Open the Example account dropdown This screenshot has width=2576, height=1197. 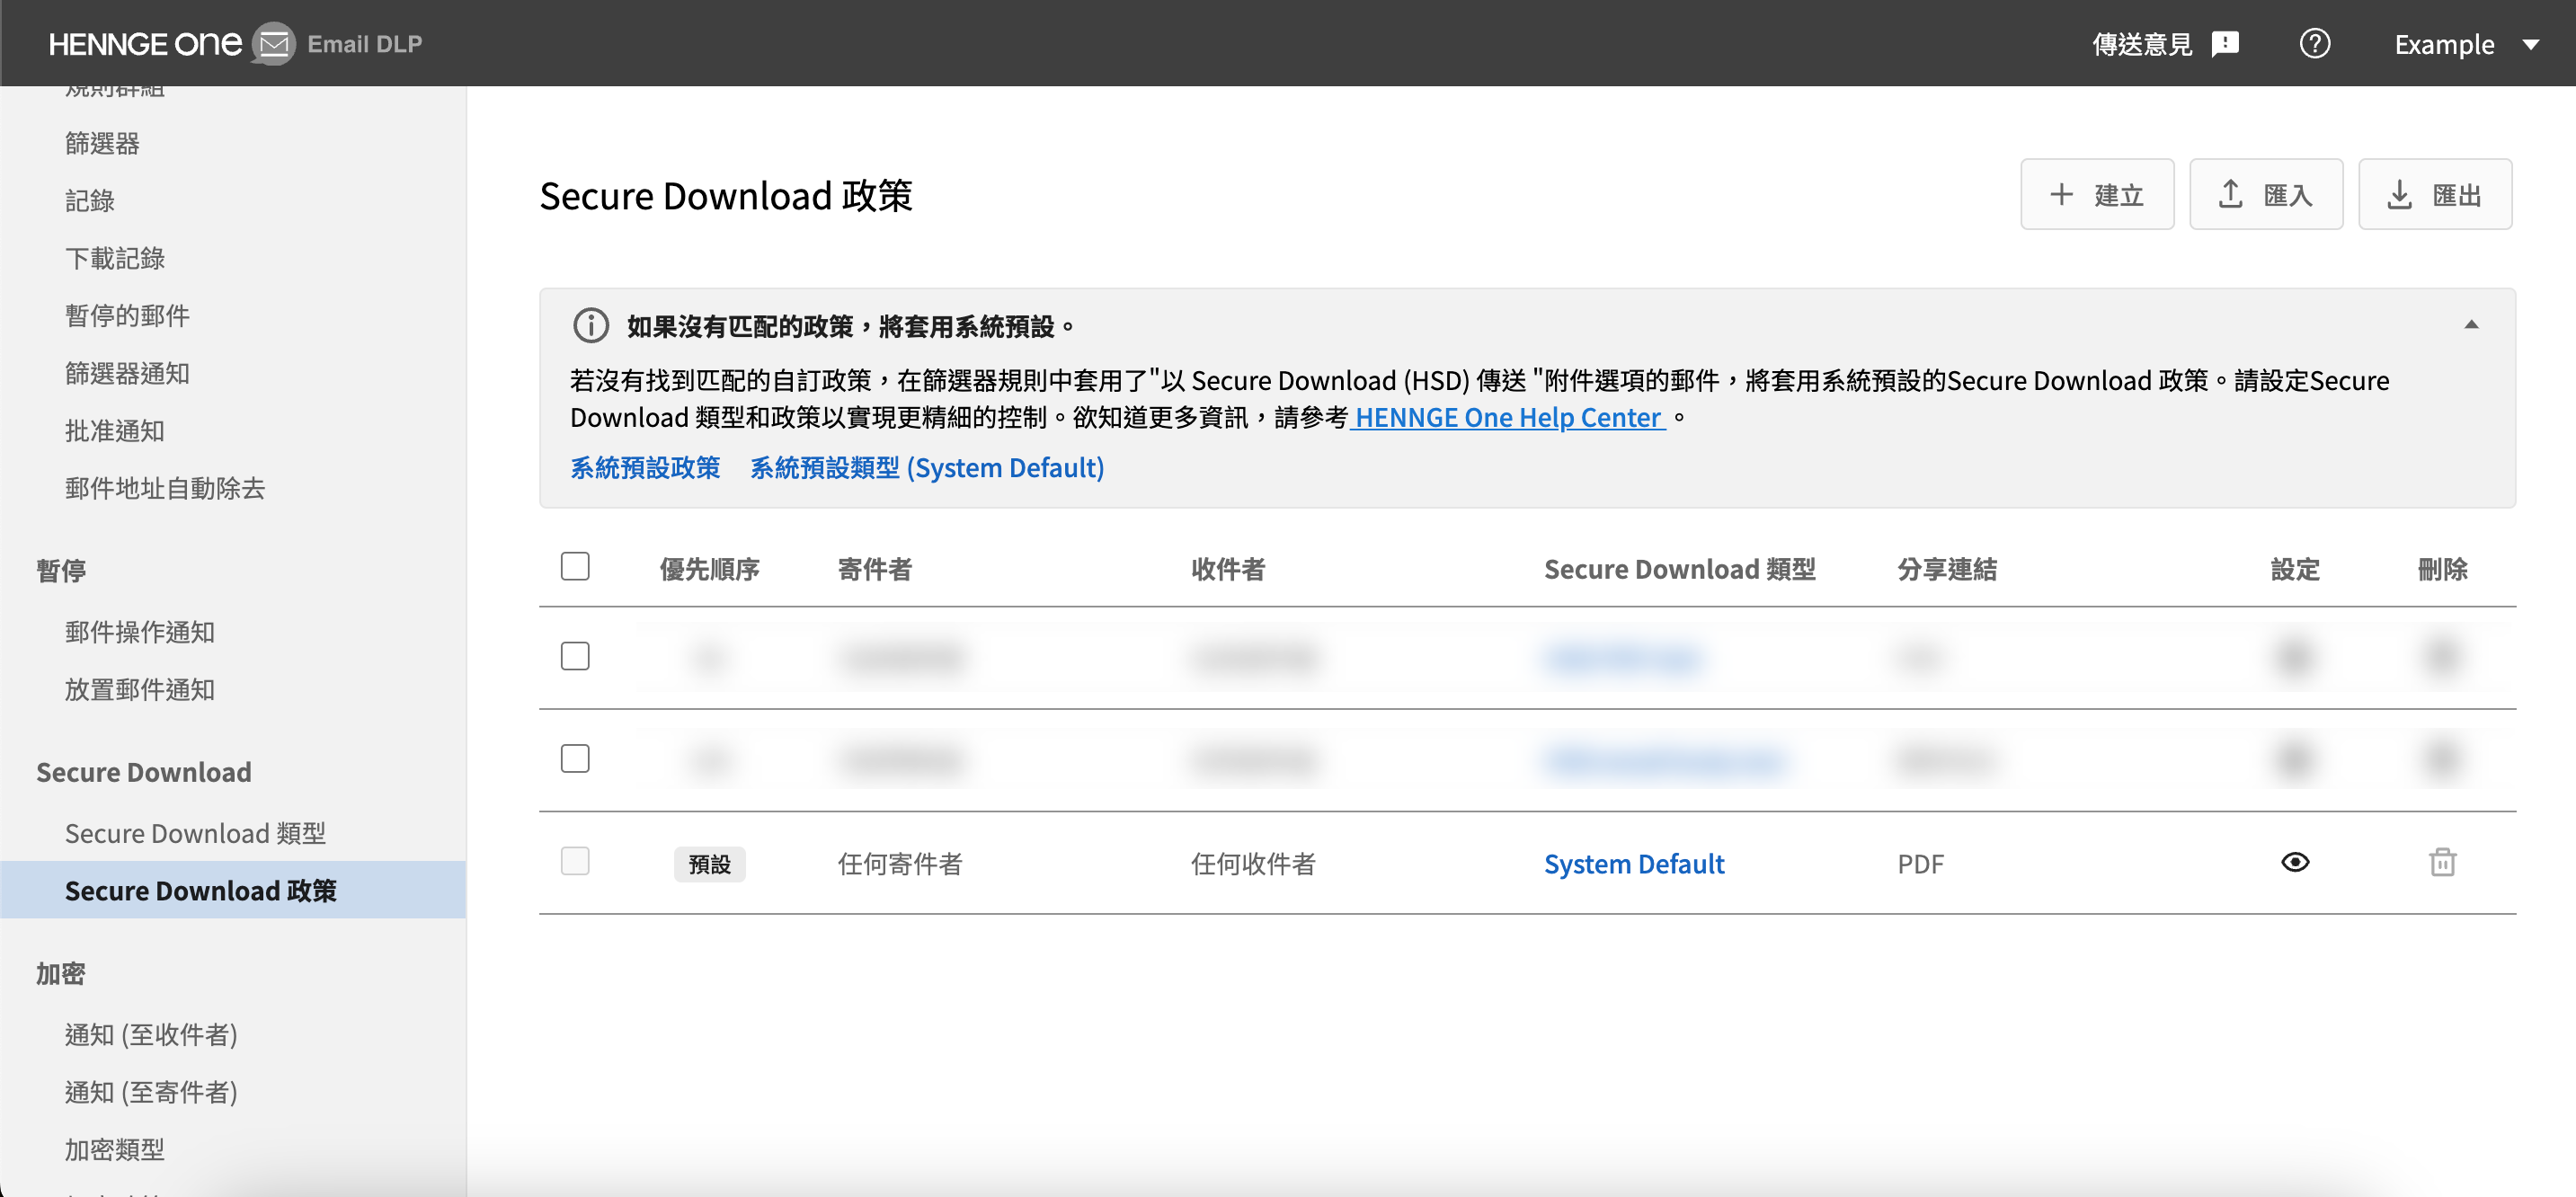point(2466,44)
